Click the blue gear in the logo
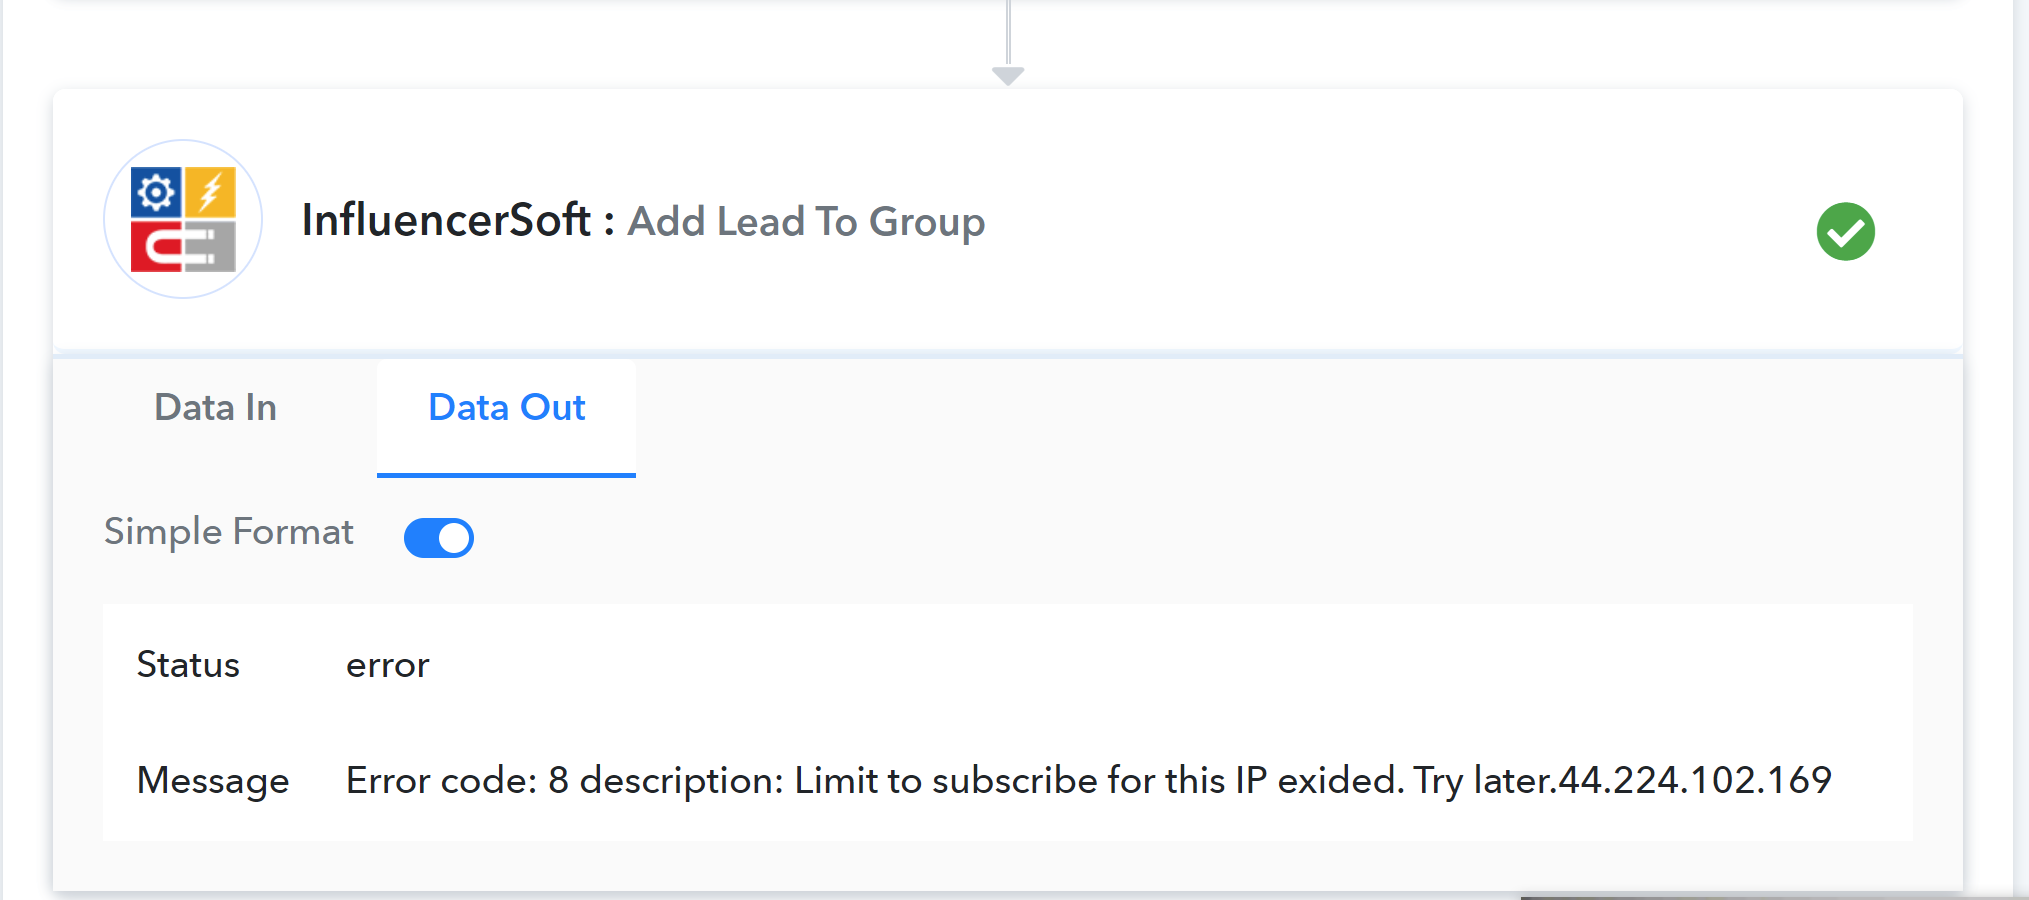This screenshot has width=2029, height=900. coord(156,192)
